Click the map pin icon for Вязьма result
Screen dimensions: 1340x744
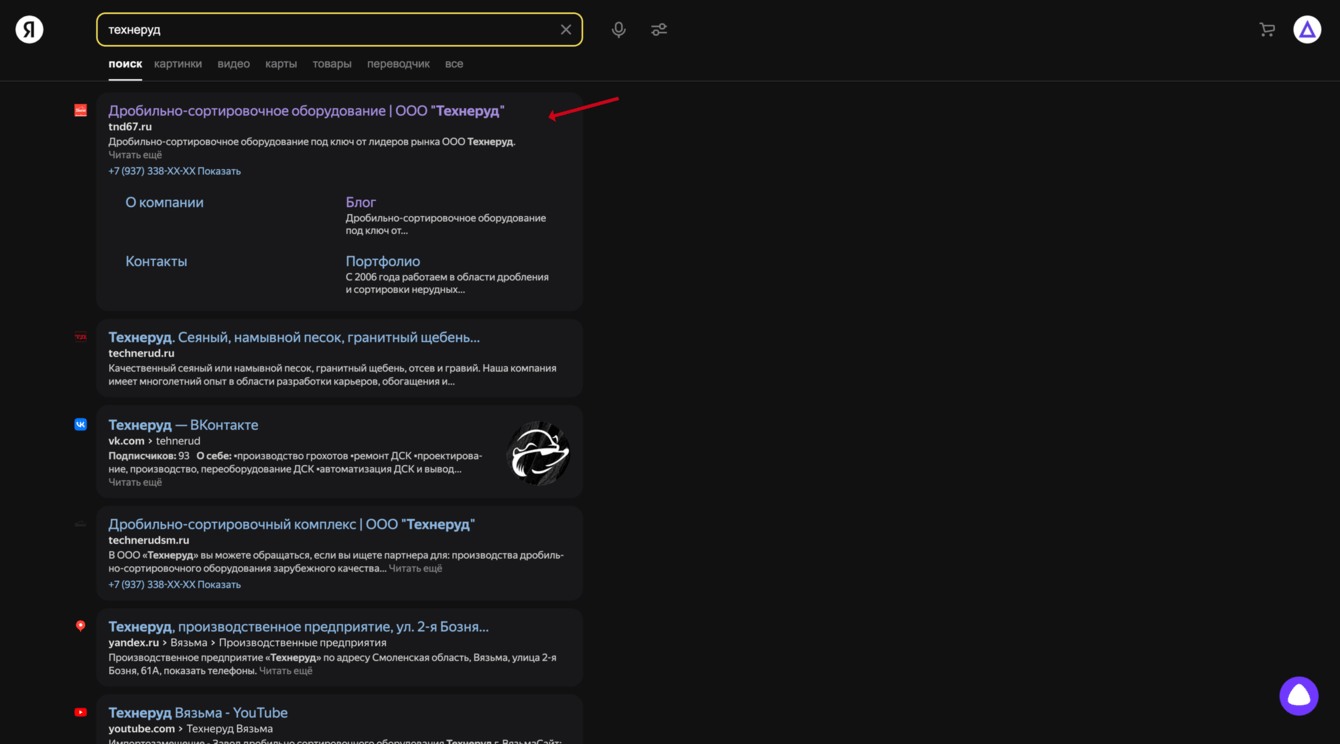tap(81, 626)
